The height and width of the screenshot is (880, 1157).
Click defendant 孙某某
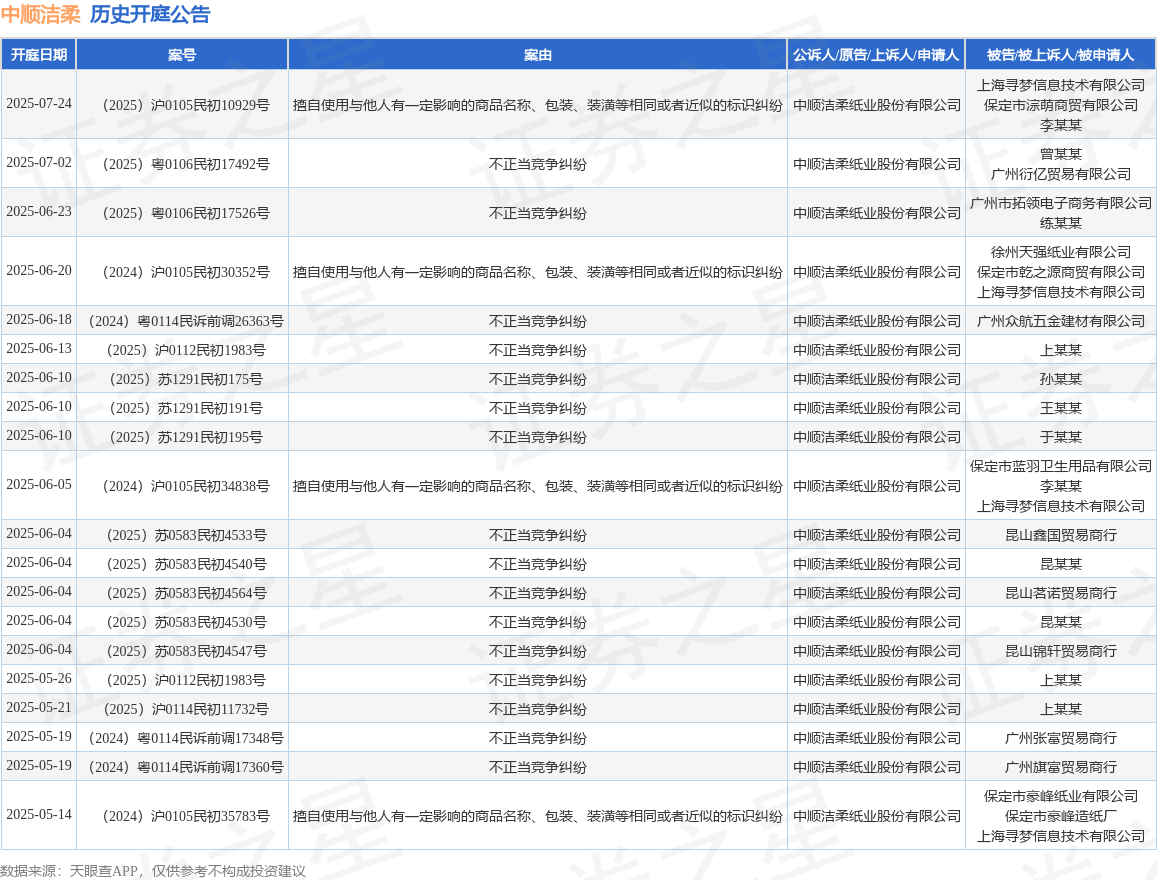[x=1060, y=379]
